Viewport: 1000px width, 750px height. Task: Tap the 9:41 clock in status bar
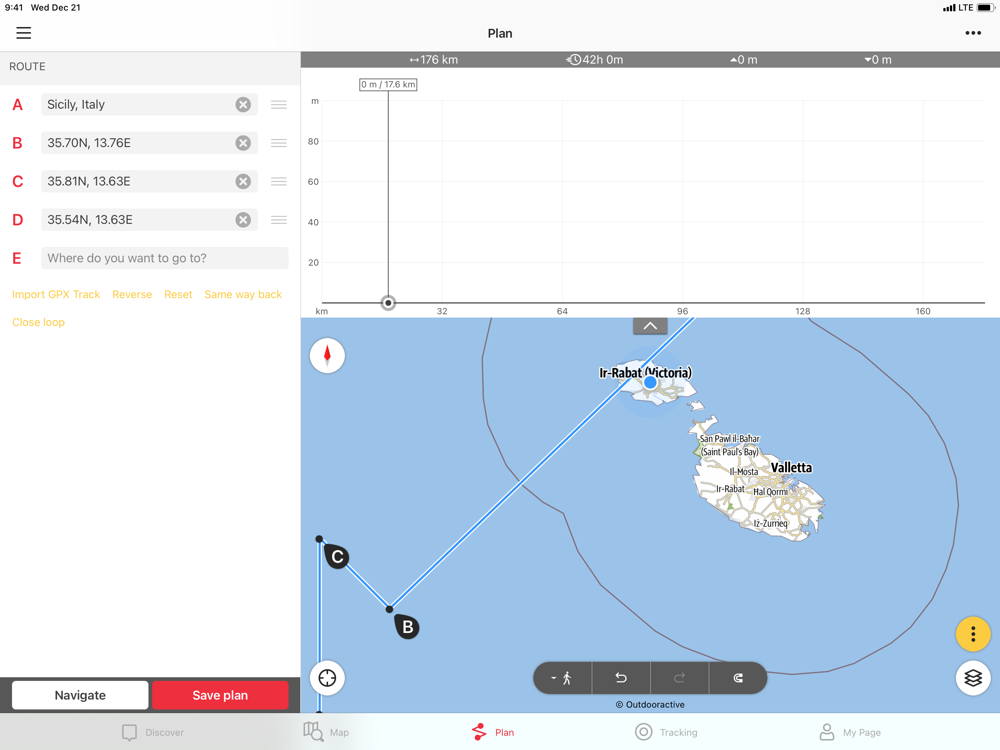pos(13,8)
